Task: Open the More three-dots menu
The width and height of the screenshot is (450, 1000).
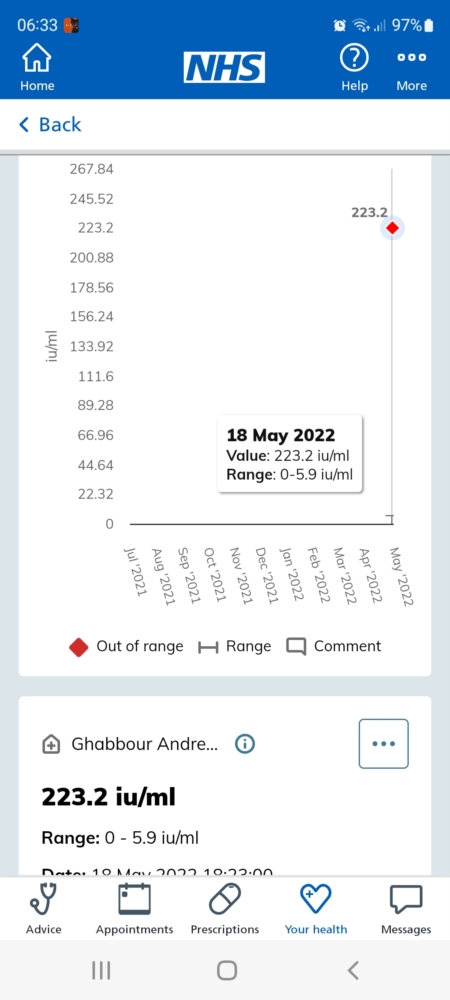Action: [x=411, y=57]
